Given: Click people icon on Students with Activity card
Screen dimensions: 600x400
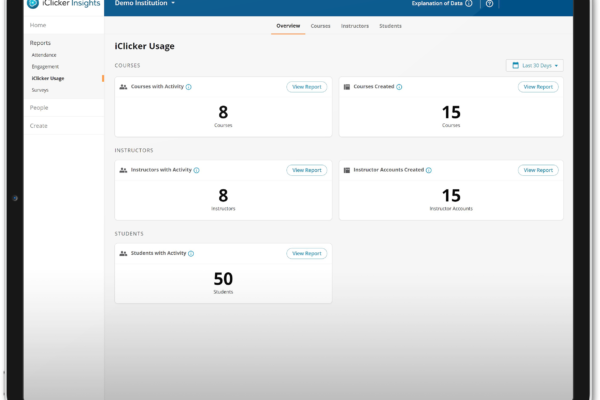Looking at the screenshot, I should [123, 253].
